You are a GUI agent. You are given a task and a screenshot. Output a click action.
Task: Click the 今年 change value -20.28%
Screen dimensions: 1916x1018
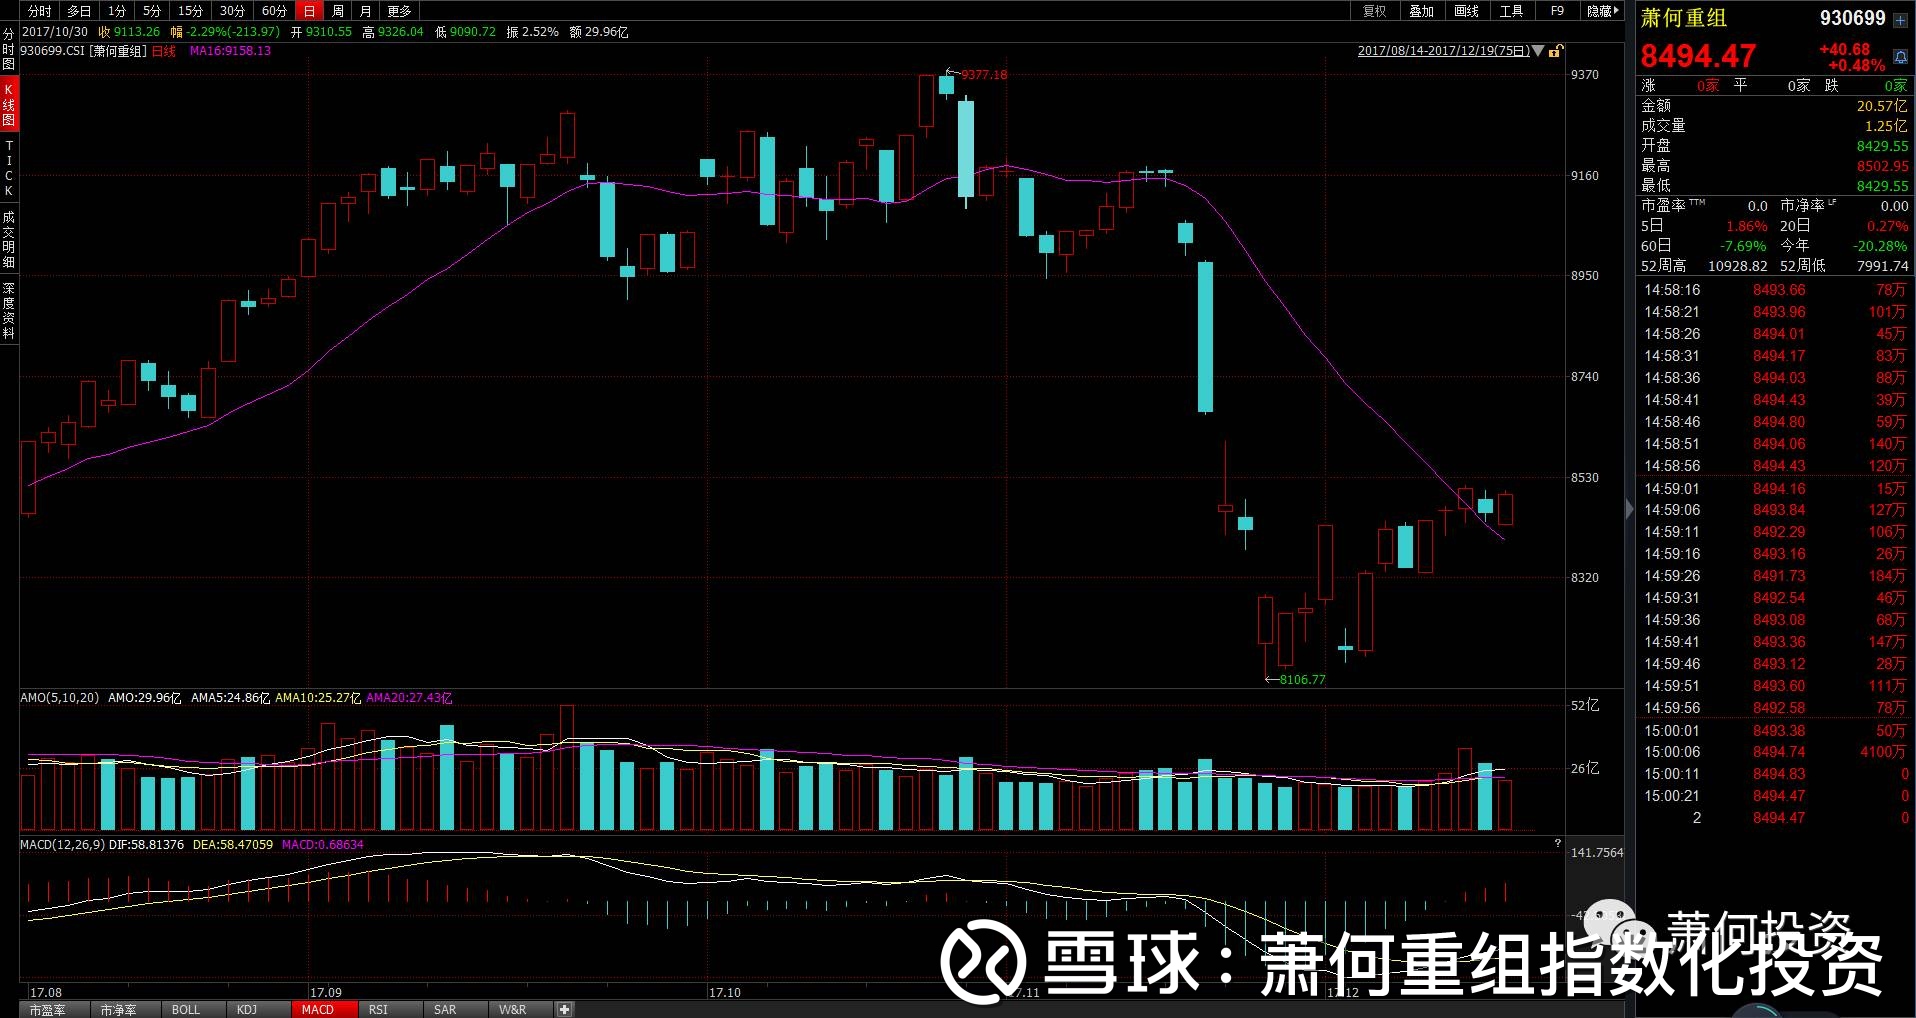1880,246
